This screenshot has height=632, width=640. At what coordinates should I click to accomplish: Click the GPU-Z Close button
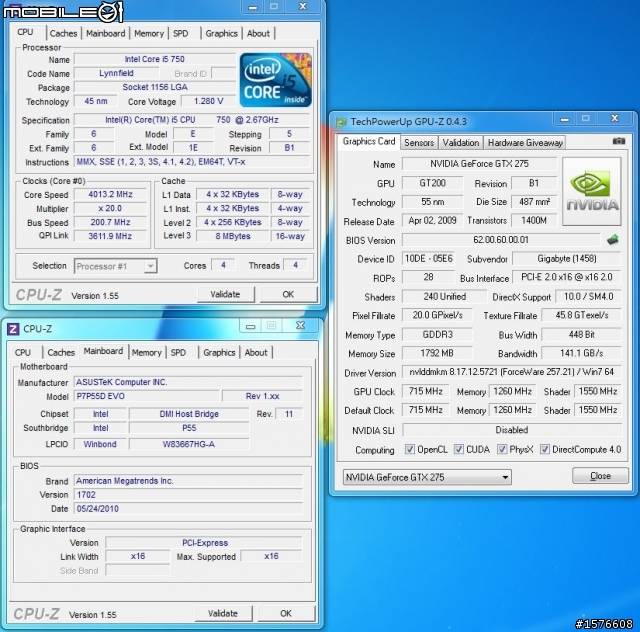click(600, 476)
